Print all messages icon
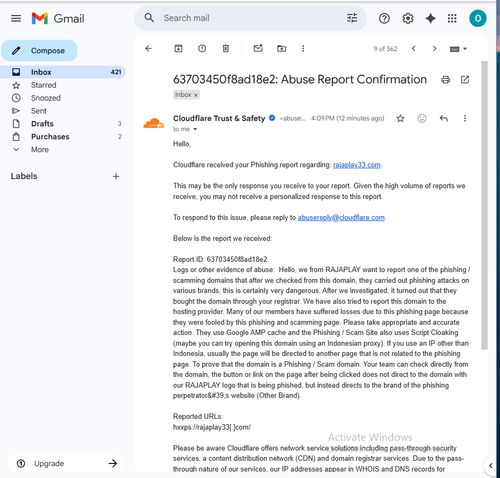Image resolution: width=500 pixels, height=478 pixels. [445, 80]
